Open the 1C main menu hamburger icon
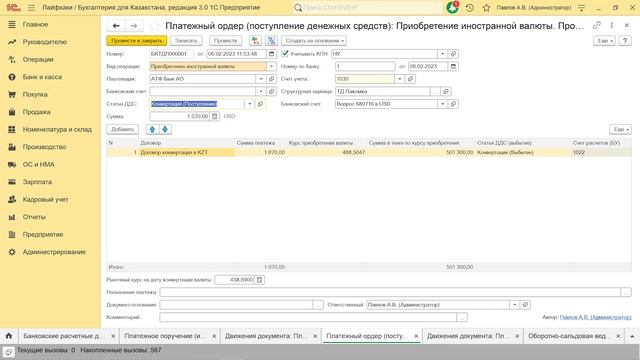640x360 pixels. (31, 7)
